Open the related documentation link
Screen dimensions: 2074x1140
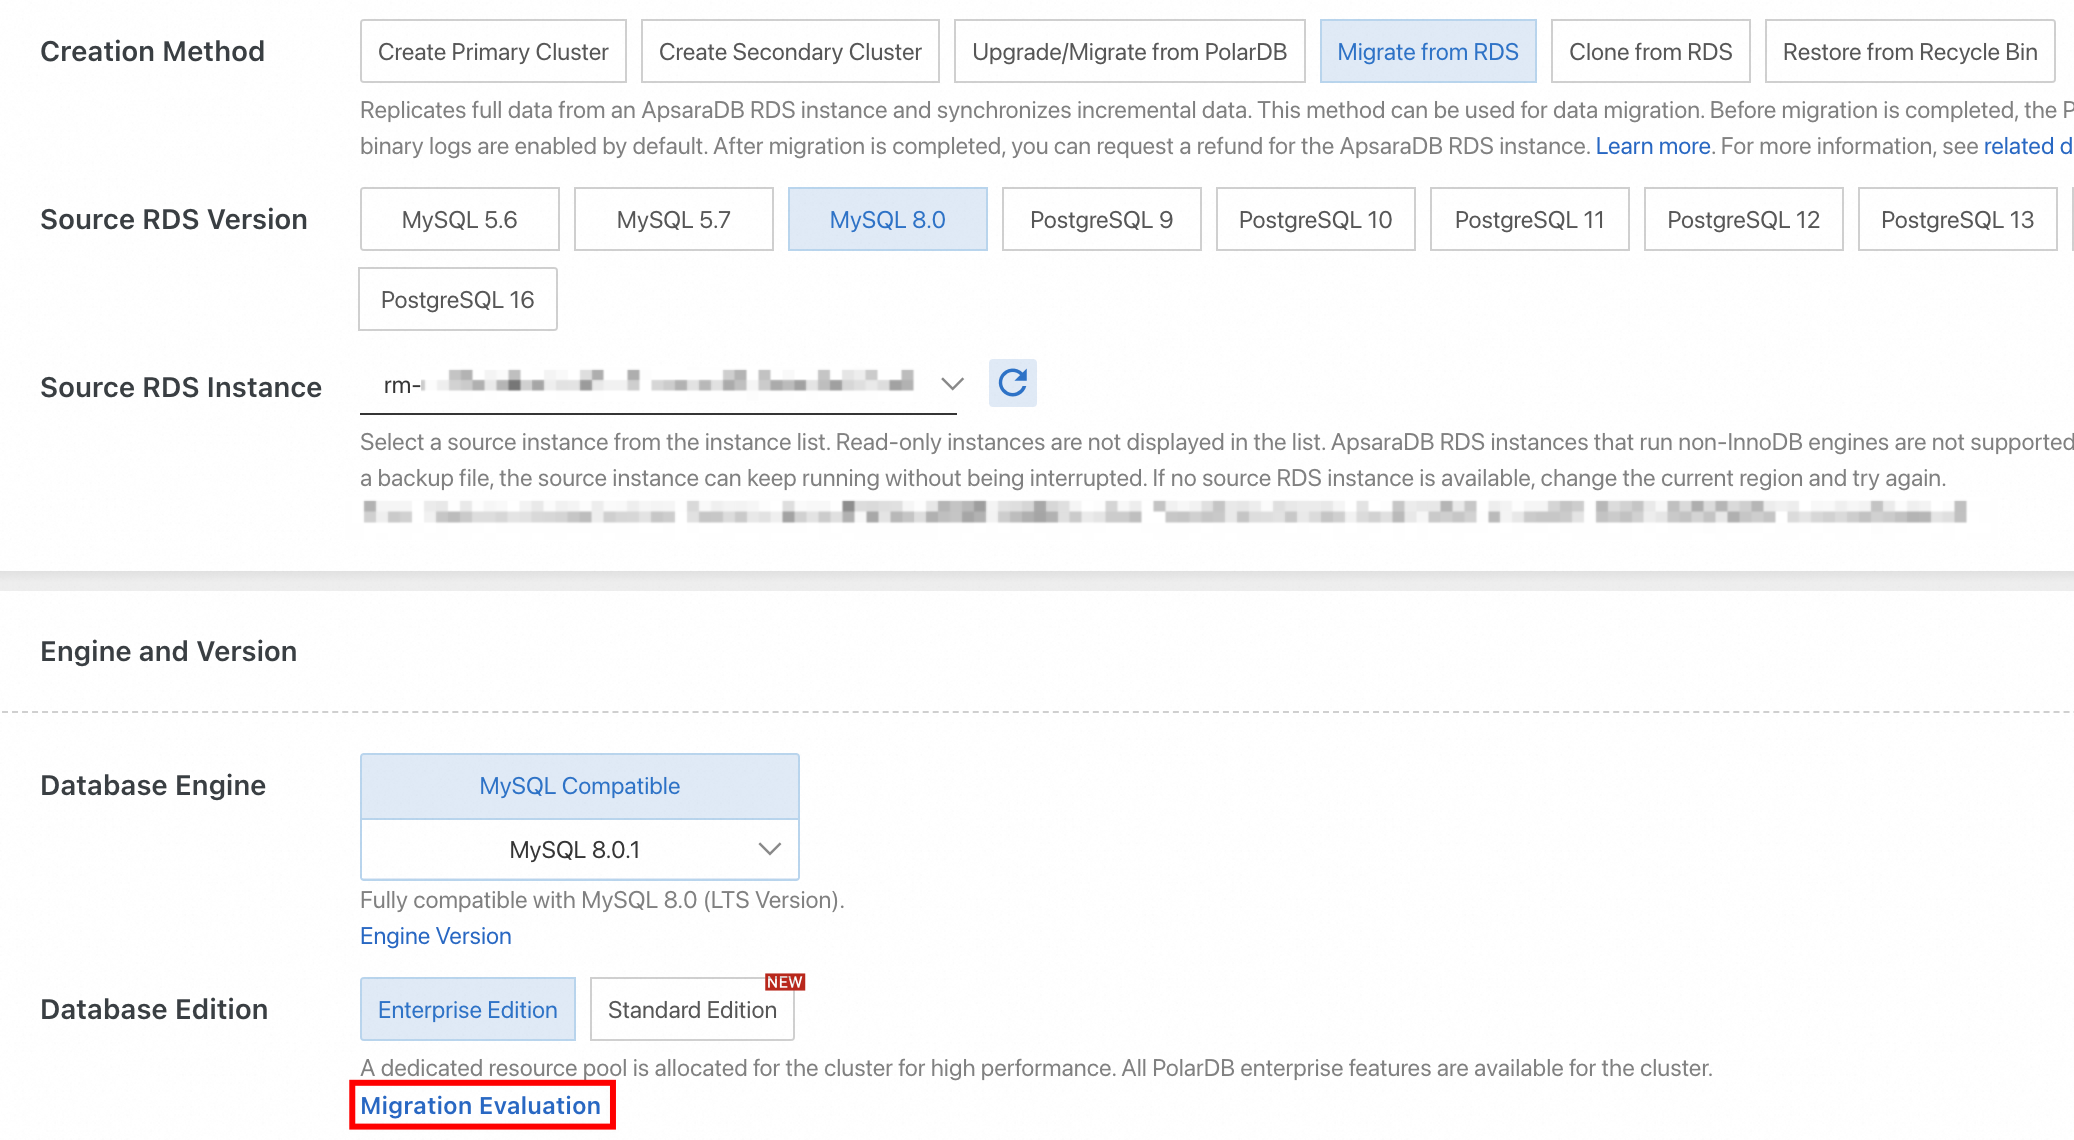2028,146
